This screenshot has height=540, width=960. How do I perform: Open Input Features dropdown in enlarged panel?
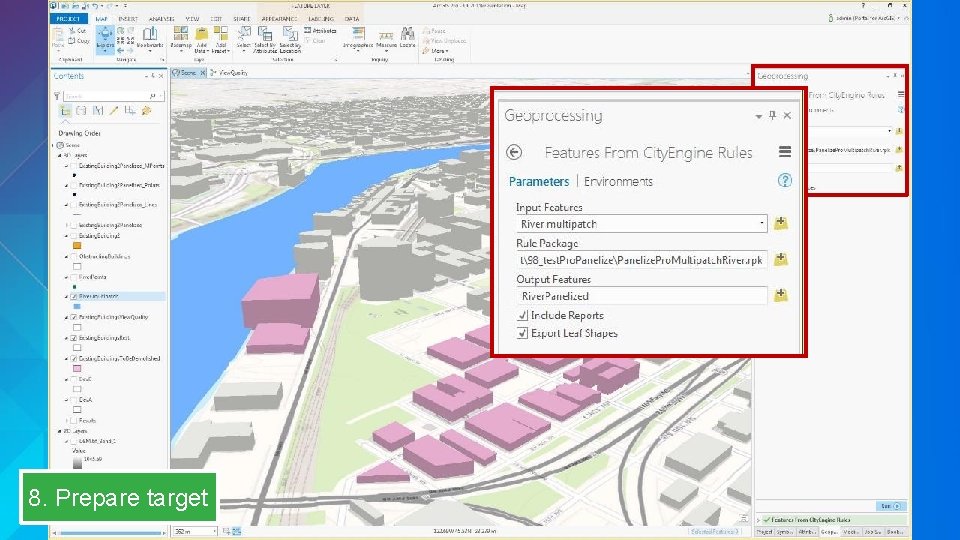pos(762,223)
